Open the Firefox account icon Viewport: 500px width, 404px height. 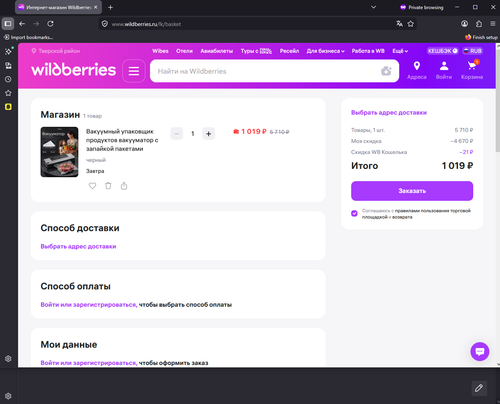click(x=464, y=24)
